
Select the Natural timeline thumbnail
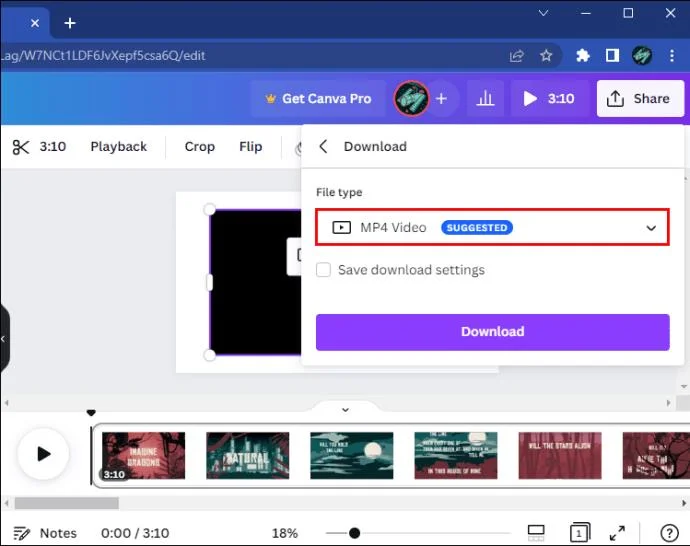pyautogui.click(x=248, y=455)
